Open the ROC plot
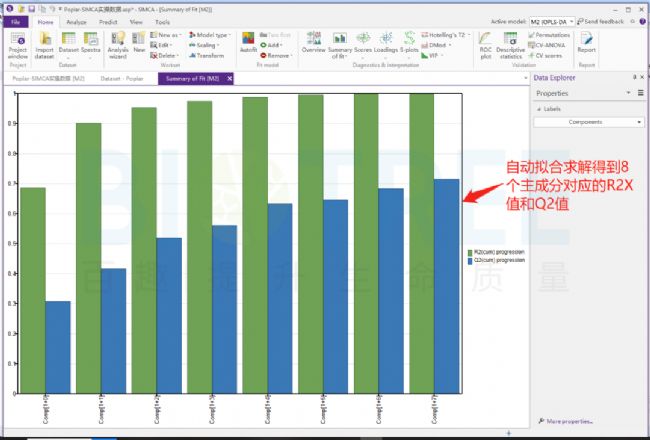 [x=486, y=46]
